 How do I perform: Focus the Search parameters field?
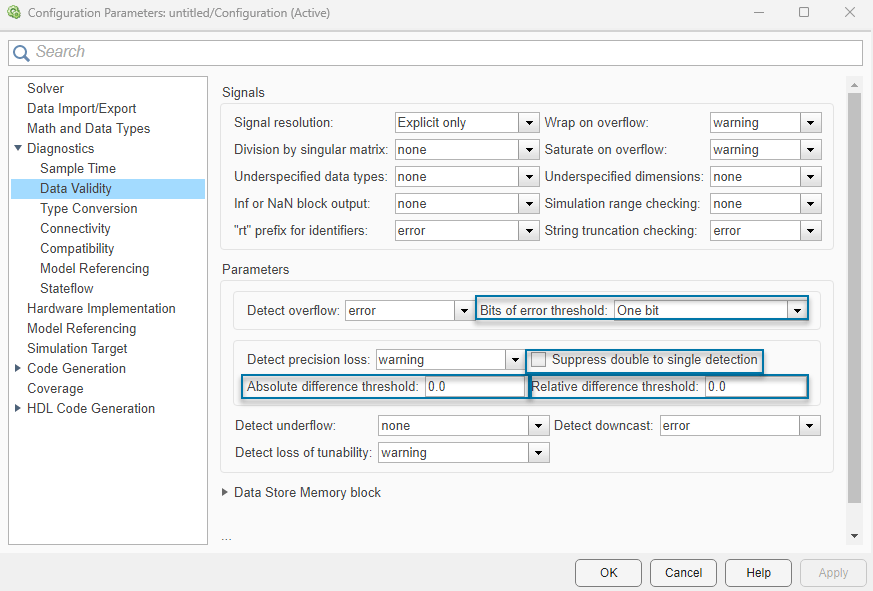[435, 53]
